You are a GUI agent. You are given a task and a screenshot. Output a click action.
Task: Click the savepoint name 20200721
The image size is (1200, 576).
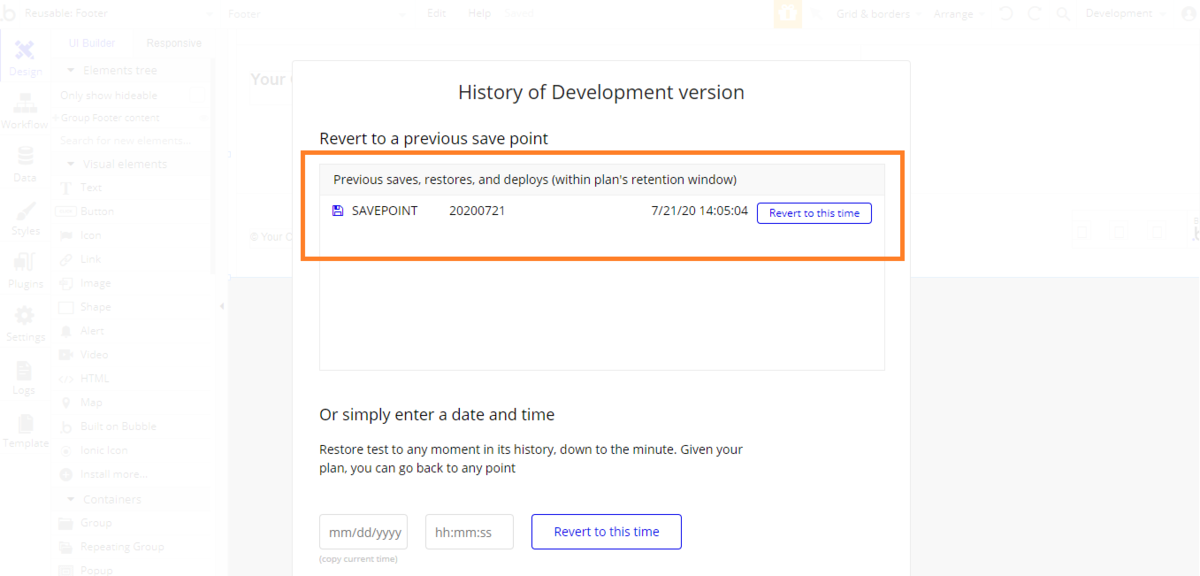point(477,211)
